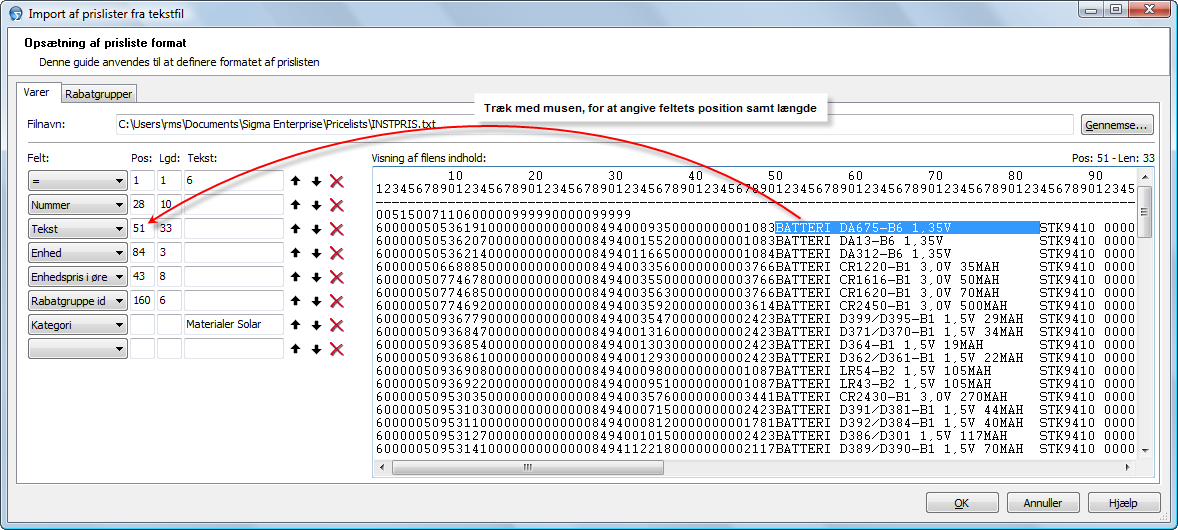
Task: Click down arrow of vertical scrollbar
Action: 1145,450
